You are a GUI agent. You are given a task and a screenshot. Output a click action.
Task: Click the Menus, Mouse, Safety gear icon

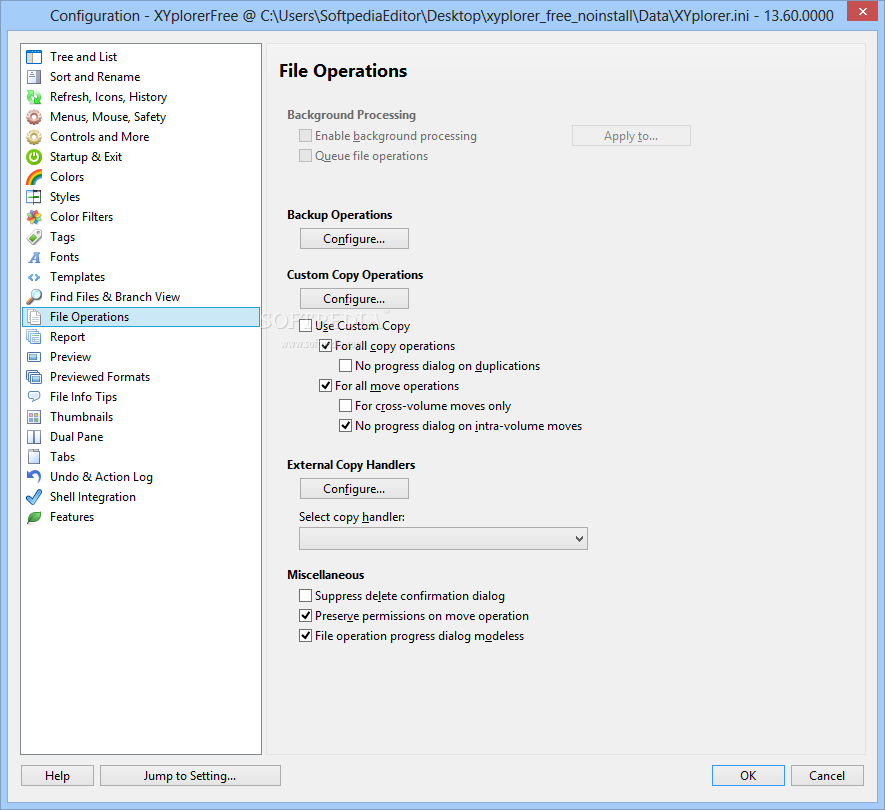click(x=34, y=117)
